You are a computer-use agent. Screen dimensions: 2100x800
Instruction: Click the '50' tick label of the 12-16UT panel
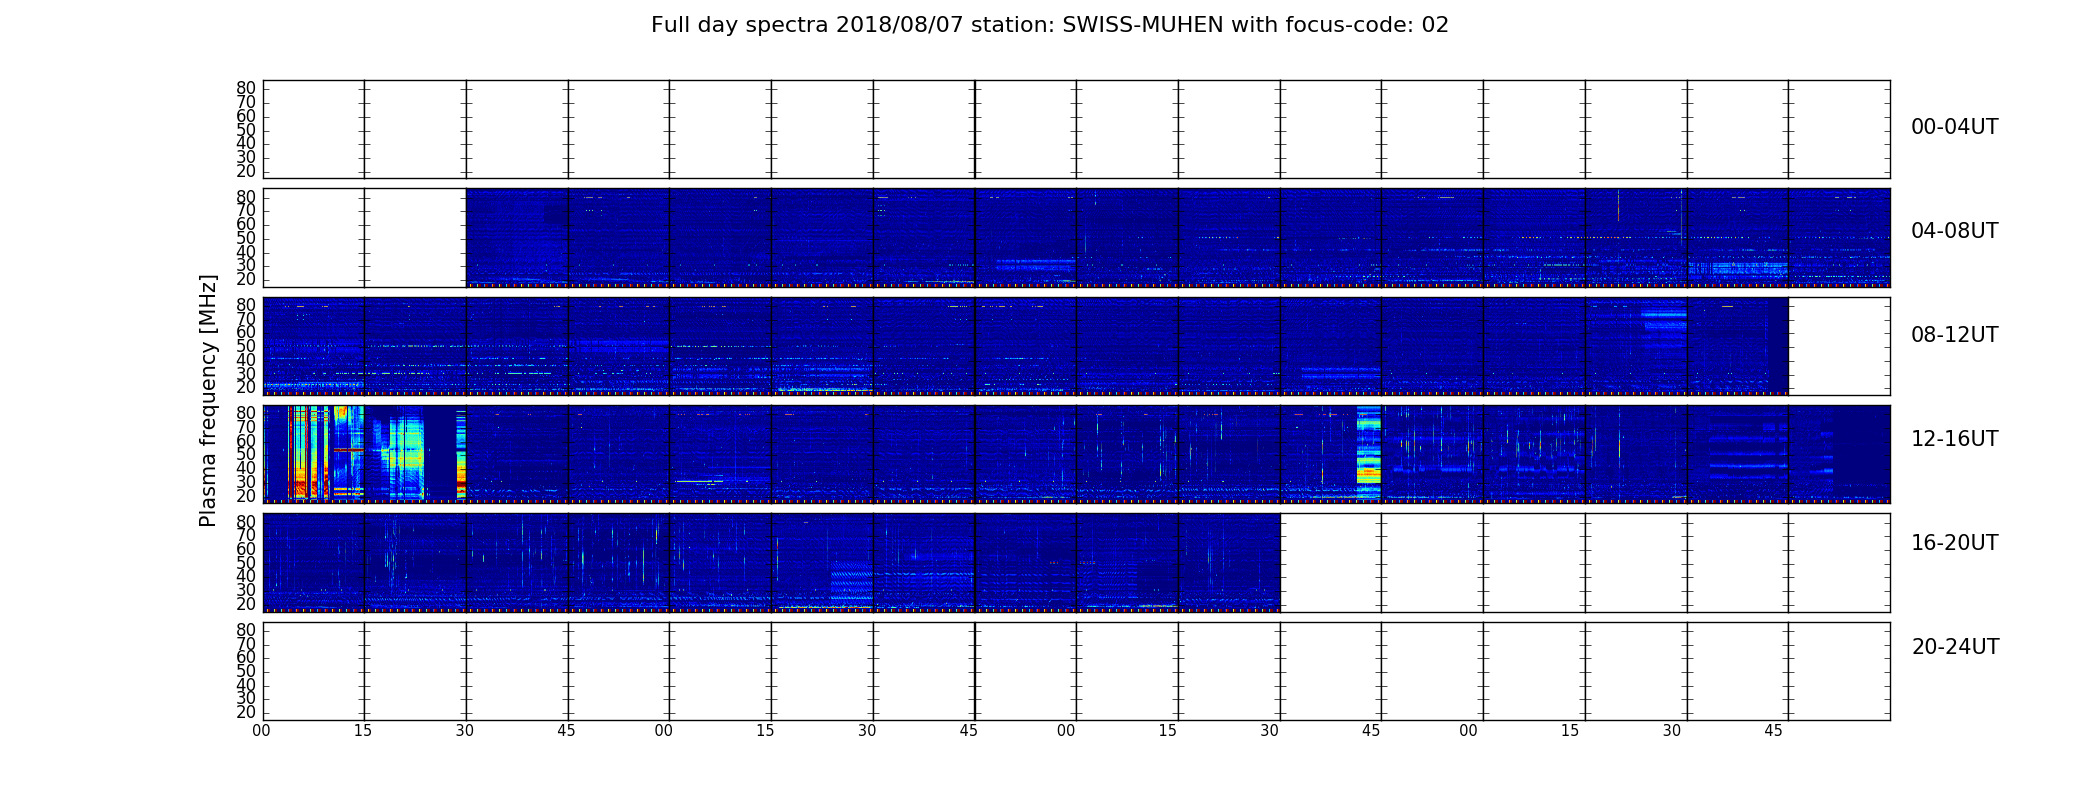click(x=246, y=454)
